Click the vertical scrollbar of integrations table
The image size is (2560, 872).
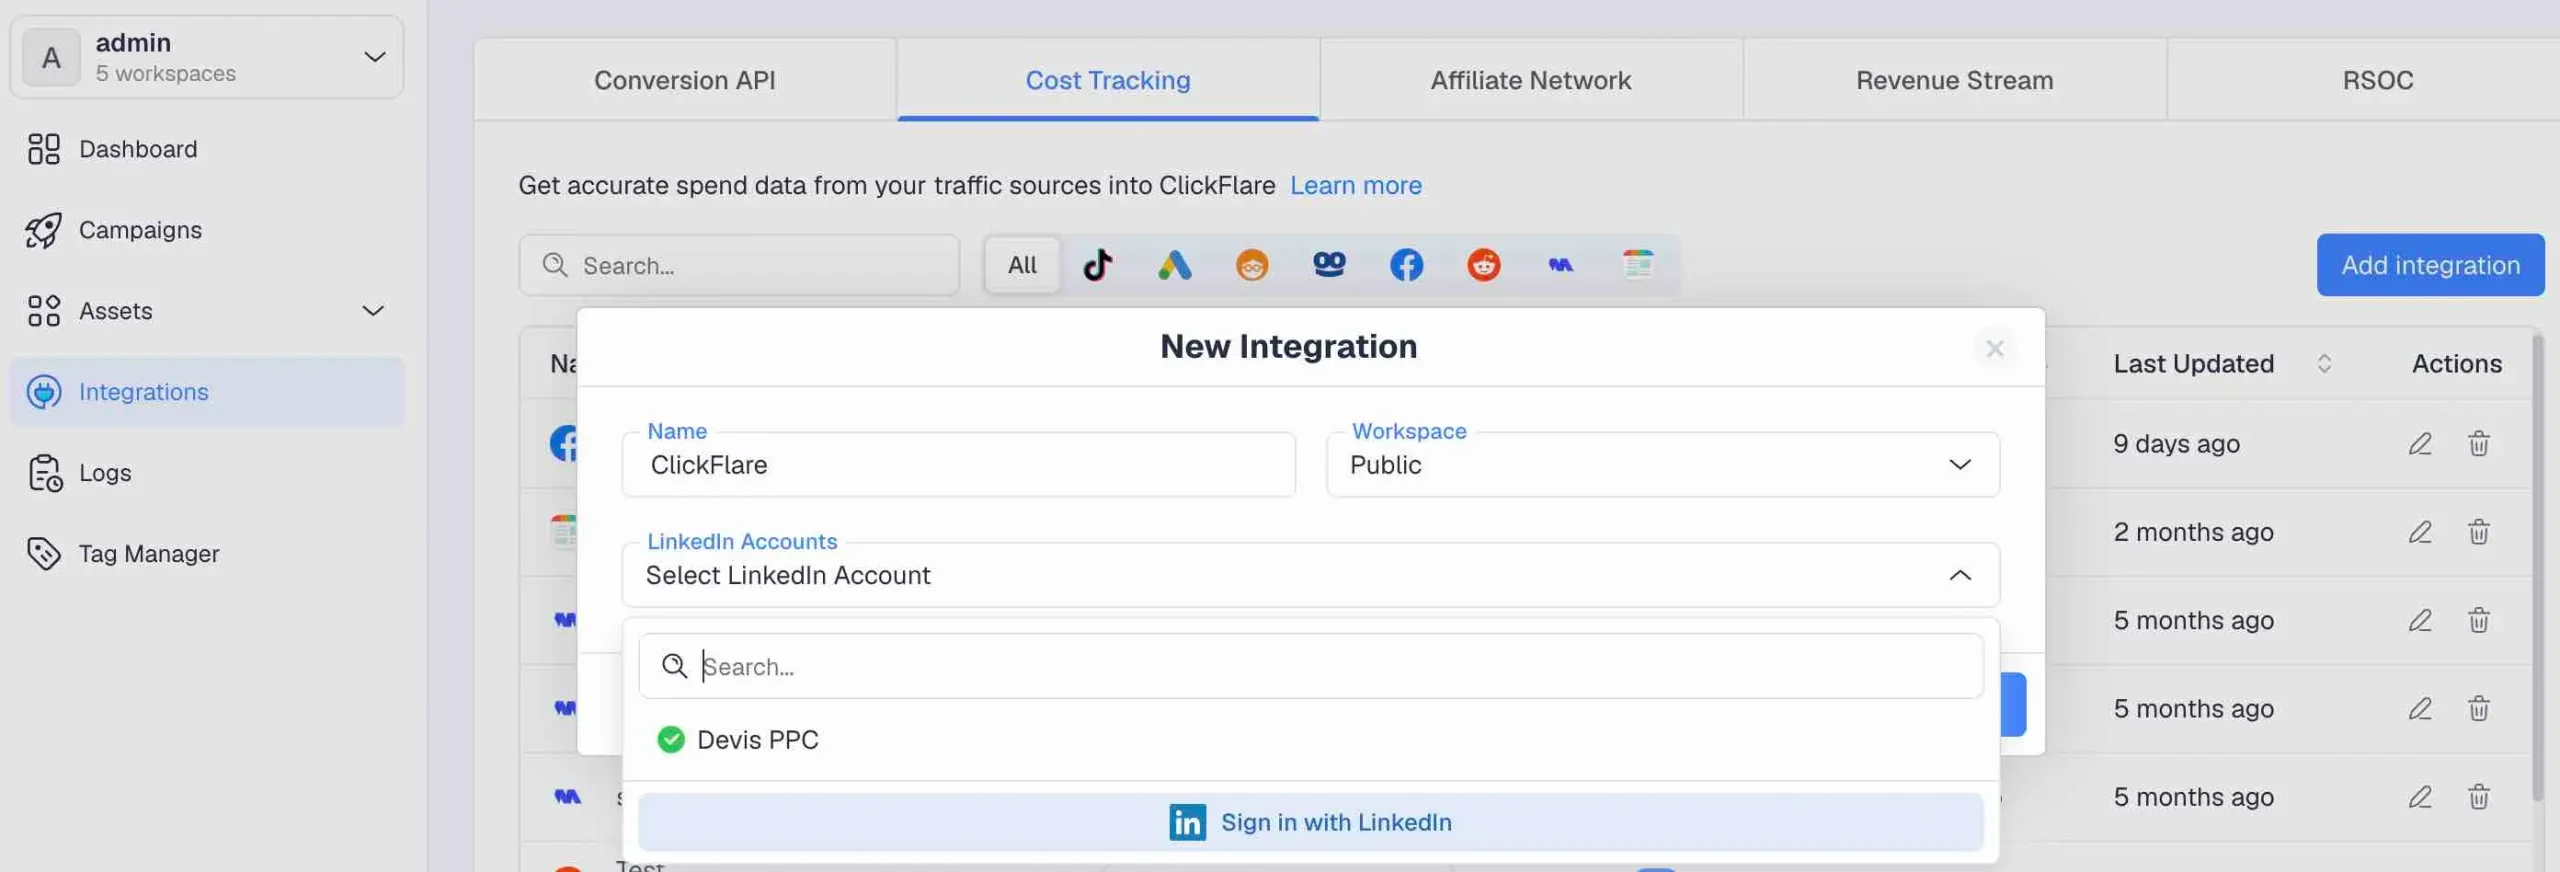[x=2537, y=566]
